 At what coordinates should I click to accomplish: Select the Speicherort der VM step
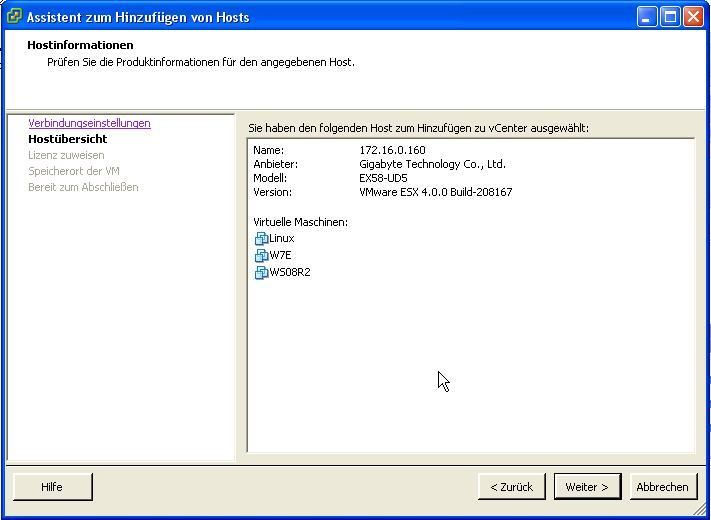click(x=74, y=171)
